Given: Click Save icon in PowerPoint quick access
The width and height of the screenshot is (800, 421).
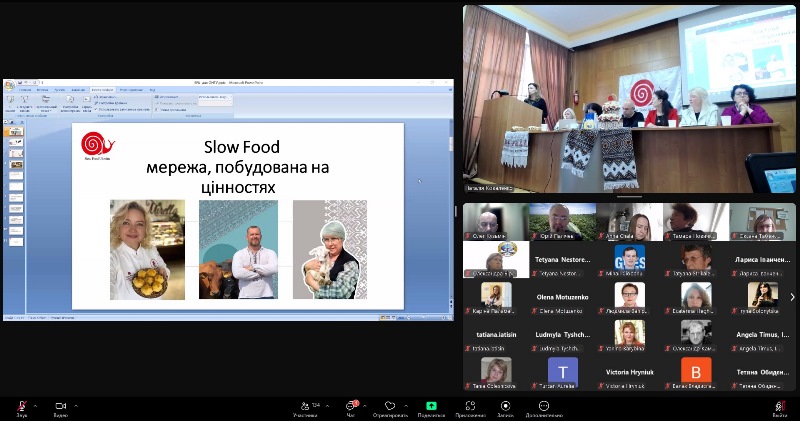Looking at the screenshot, I should pos(19,83).
